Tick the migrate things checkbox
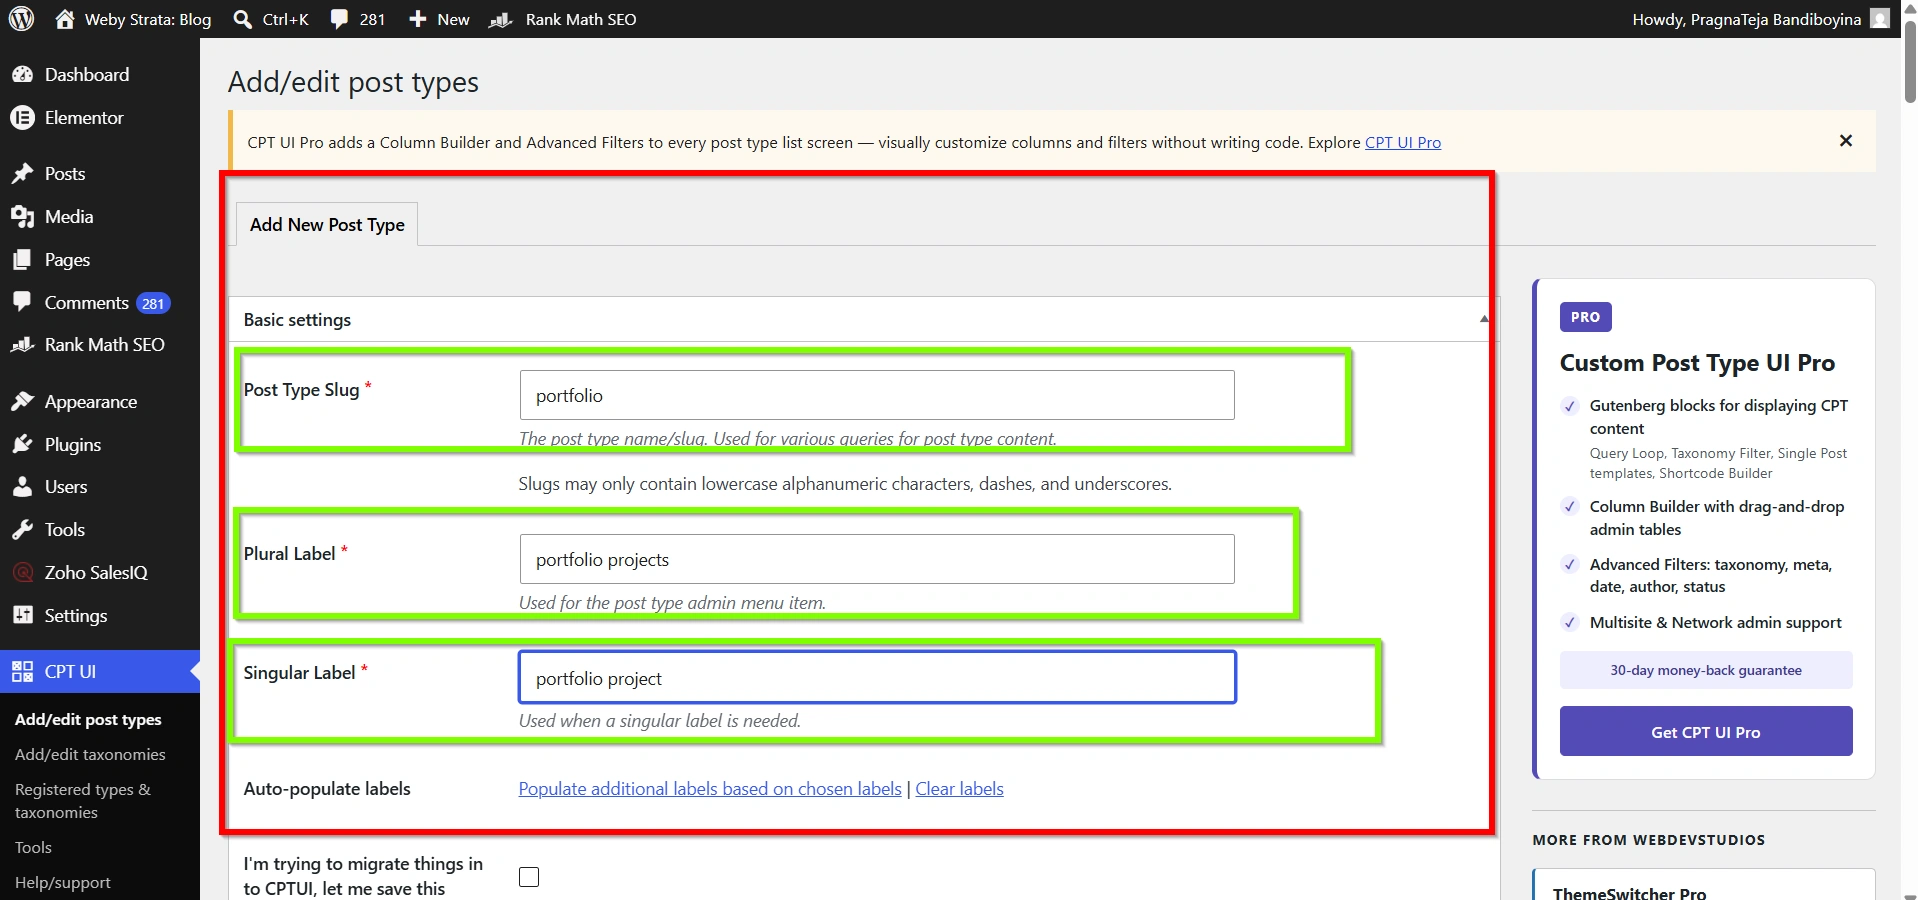 (x=529, y=877)
